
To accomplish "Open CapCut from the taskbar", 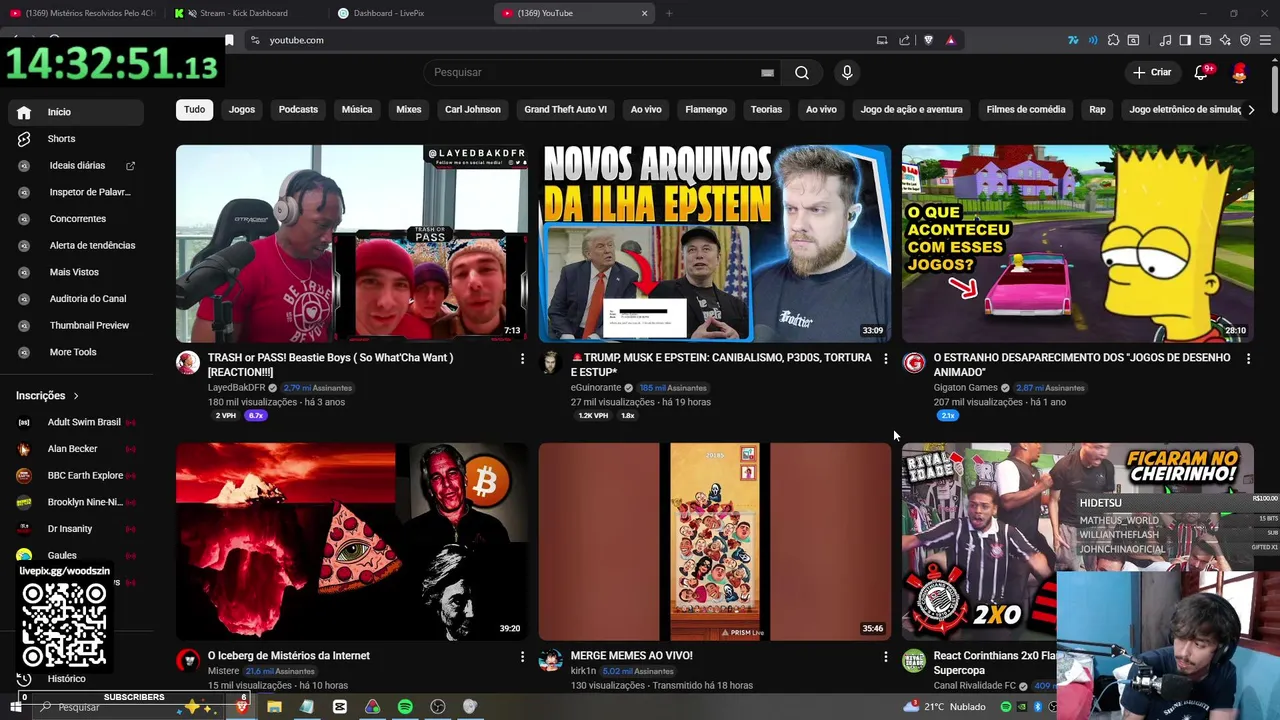I will coord(340,707).
